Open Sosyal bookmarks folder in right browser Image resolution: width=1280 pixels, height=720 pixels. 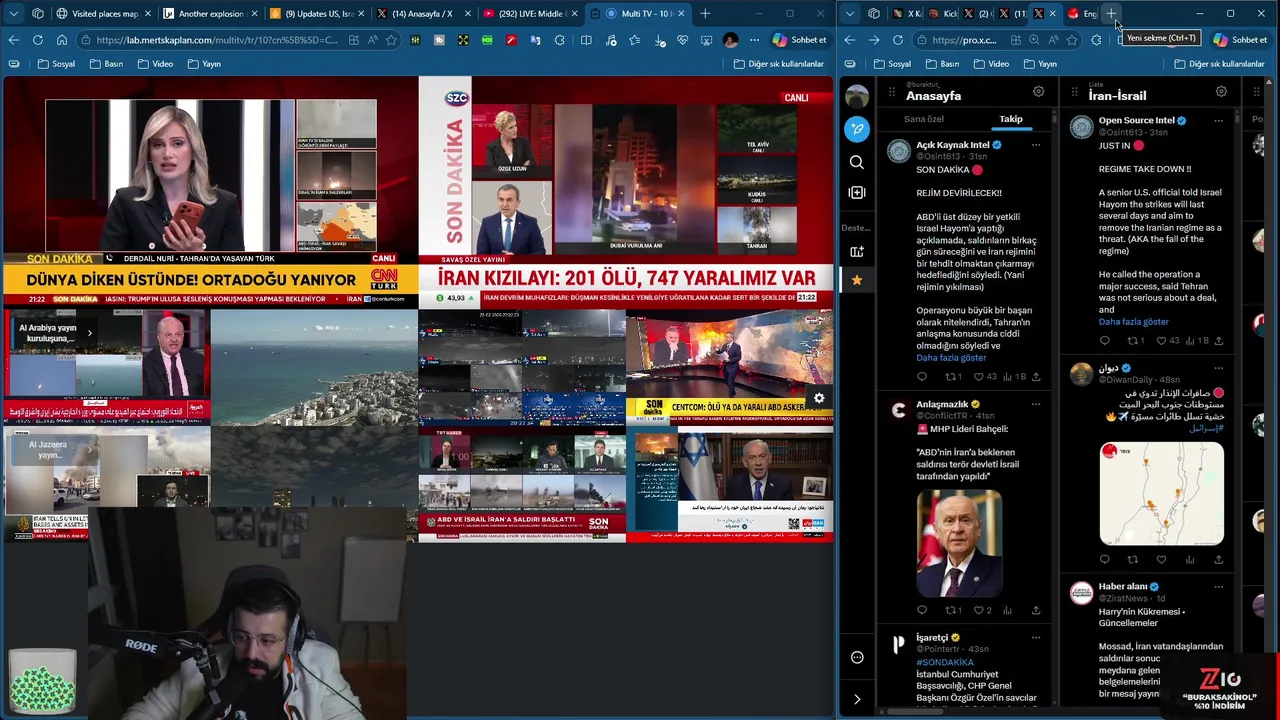coord(892,64)
